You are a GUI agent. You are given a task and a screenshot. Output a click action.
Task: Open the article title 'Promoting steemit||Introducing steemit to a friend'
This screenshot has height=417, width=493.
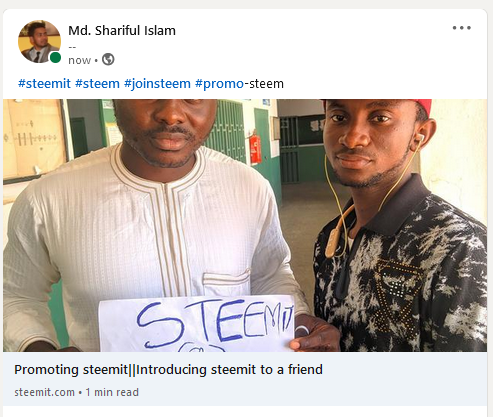point(168,370)
